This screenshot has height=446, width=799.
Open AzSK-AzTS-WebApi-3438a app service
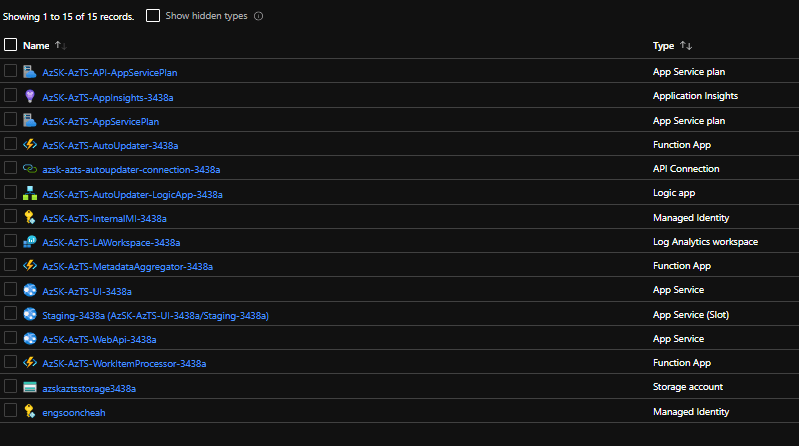tap(99, 339)
